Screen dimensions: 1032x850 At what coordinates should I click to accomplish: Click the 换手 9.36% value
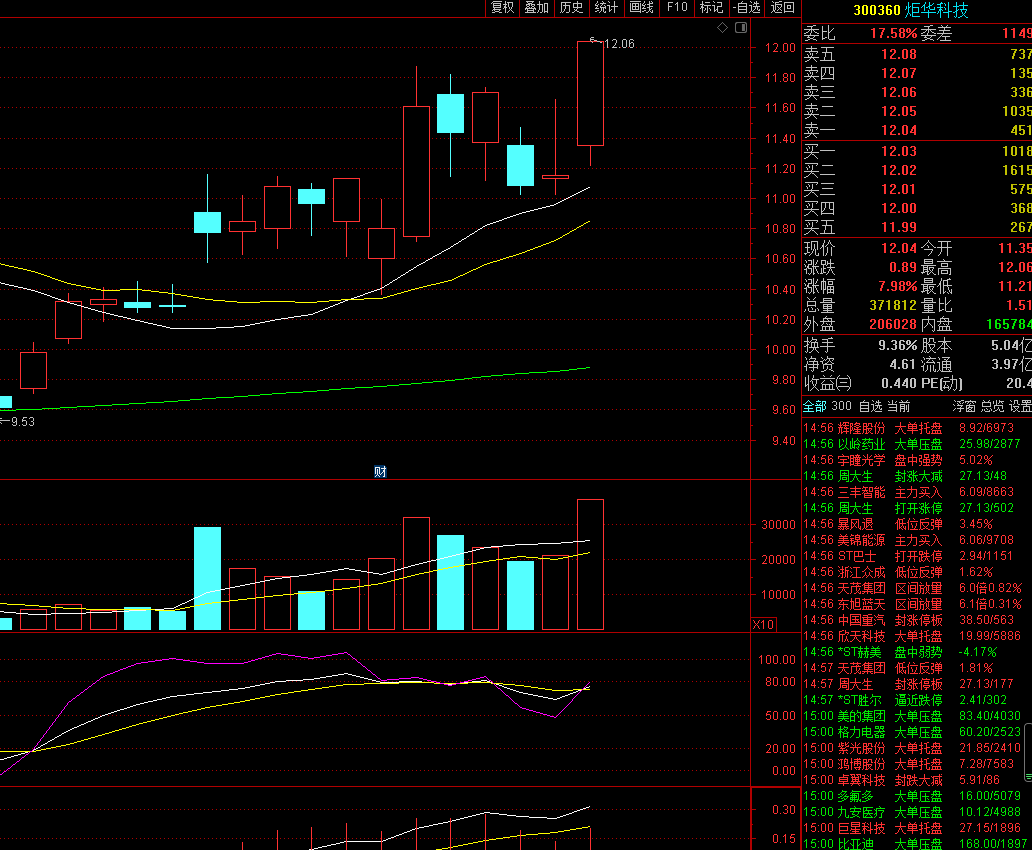click(x=897, y=345)
